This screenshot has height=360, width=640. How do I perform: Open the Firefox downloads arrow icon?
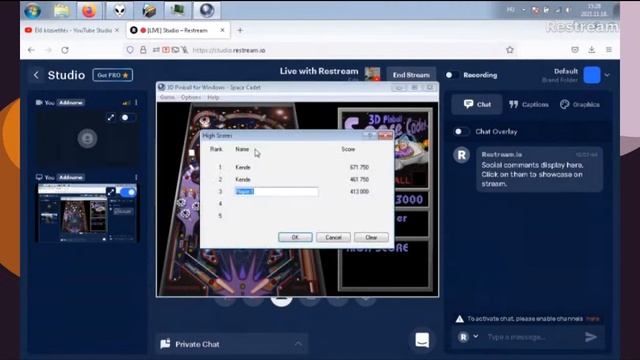click(x=591, y=50)
